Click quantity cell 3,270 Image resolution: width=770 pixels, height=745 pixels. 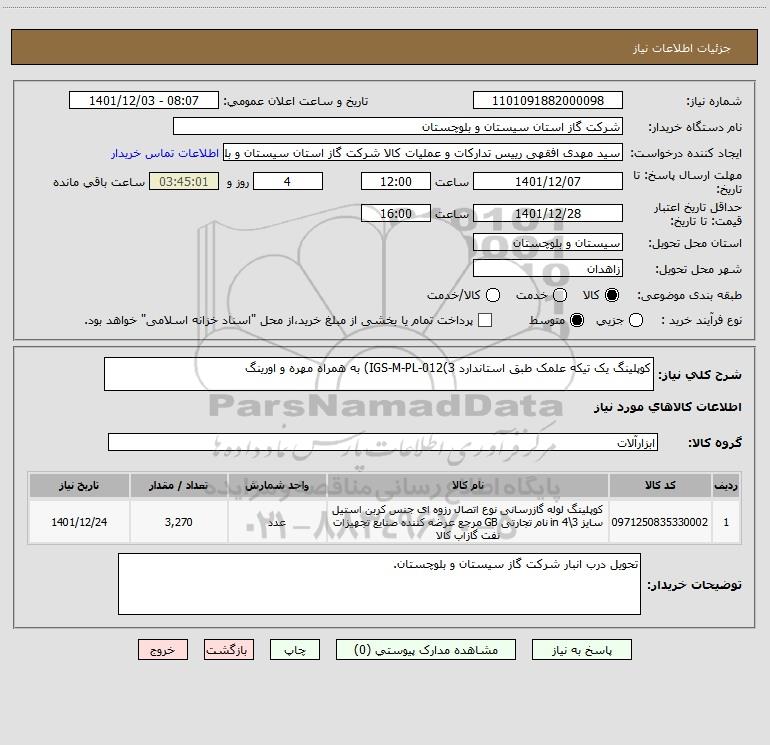pyautogui.click(x=179, y=522)
